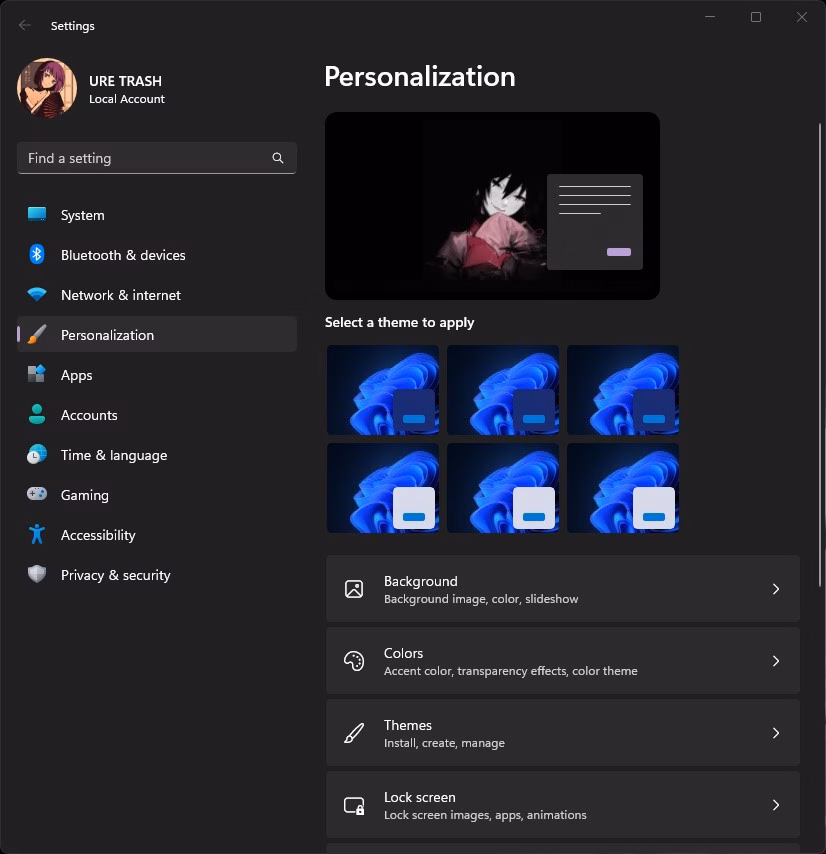Open Network & internet settings
The height and width of the screenshot is (854, 826).
point(157,295)
